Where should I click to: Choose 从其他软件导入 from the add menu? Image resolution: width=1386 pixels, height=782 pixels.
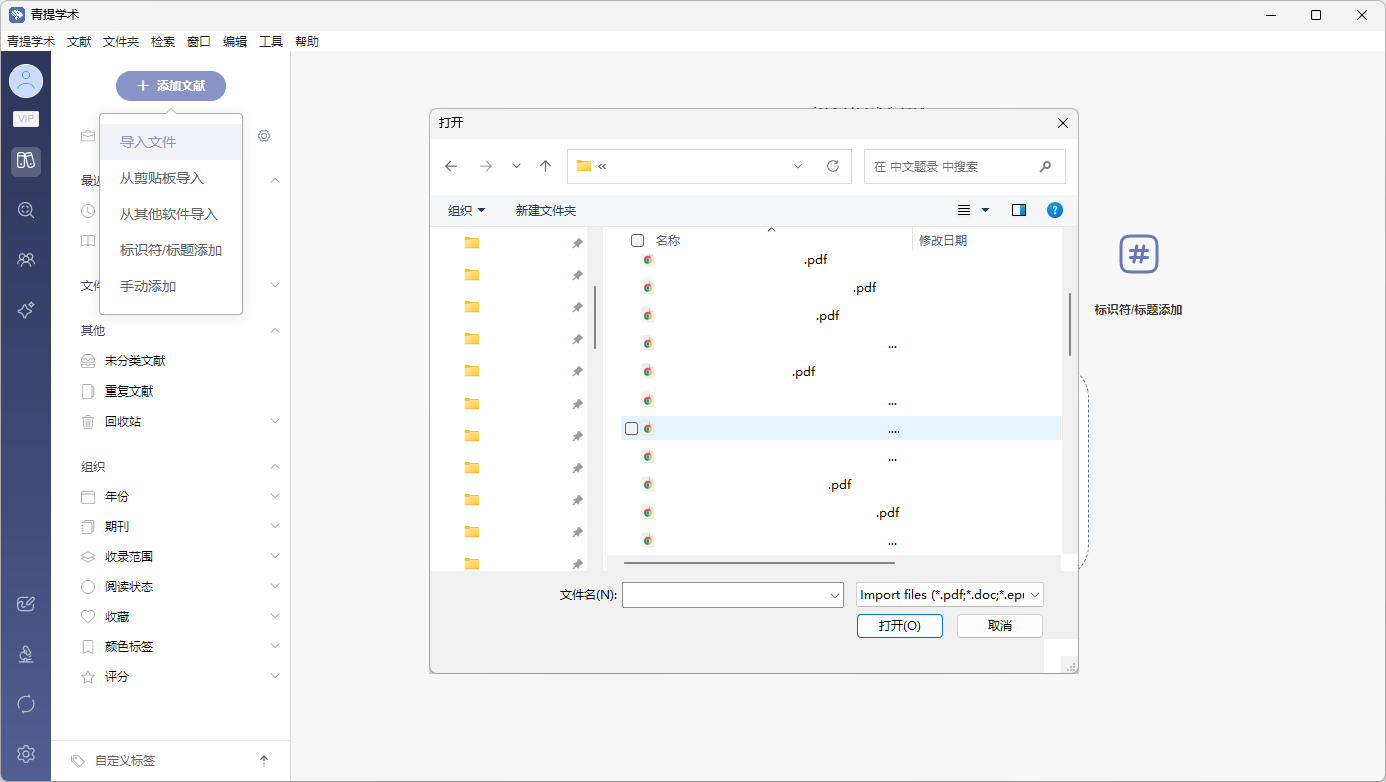point(171,214)
